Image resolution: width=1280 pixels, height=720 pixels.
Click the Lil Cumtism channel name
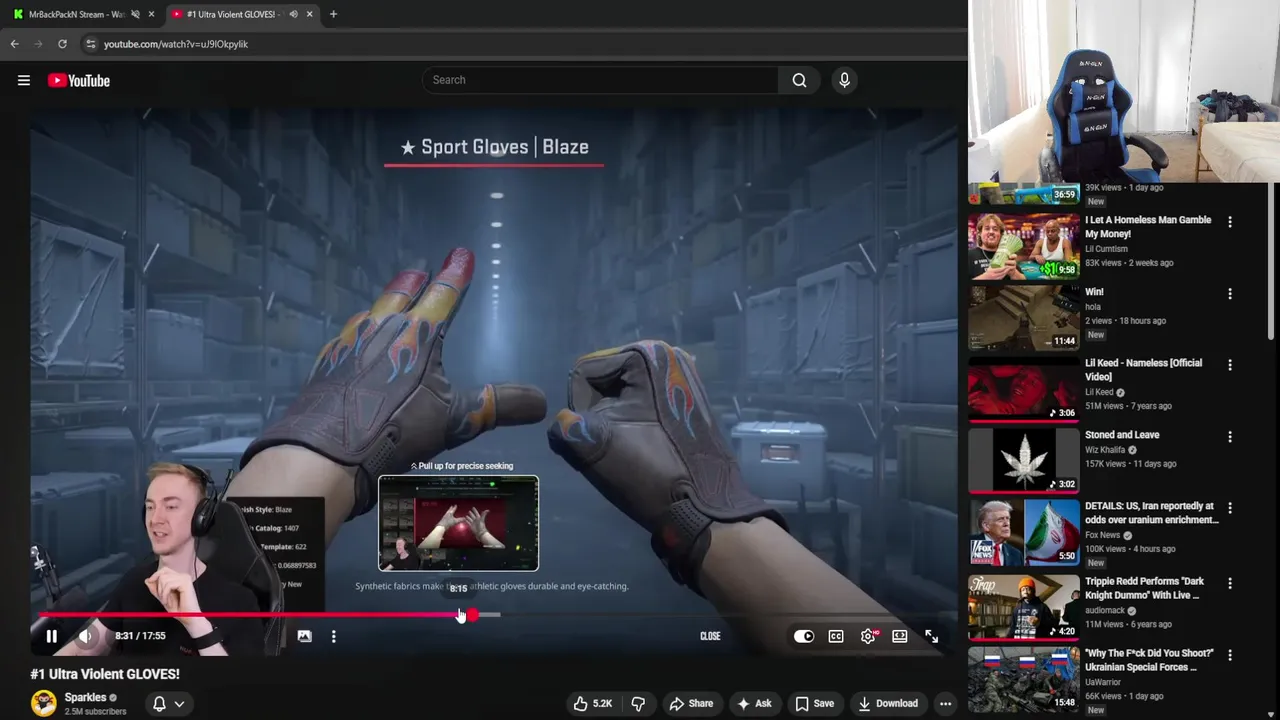(x=1106, y=249)
